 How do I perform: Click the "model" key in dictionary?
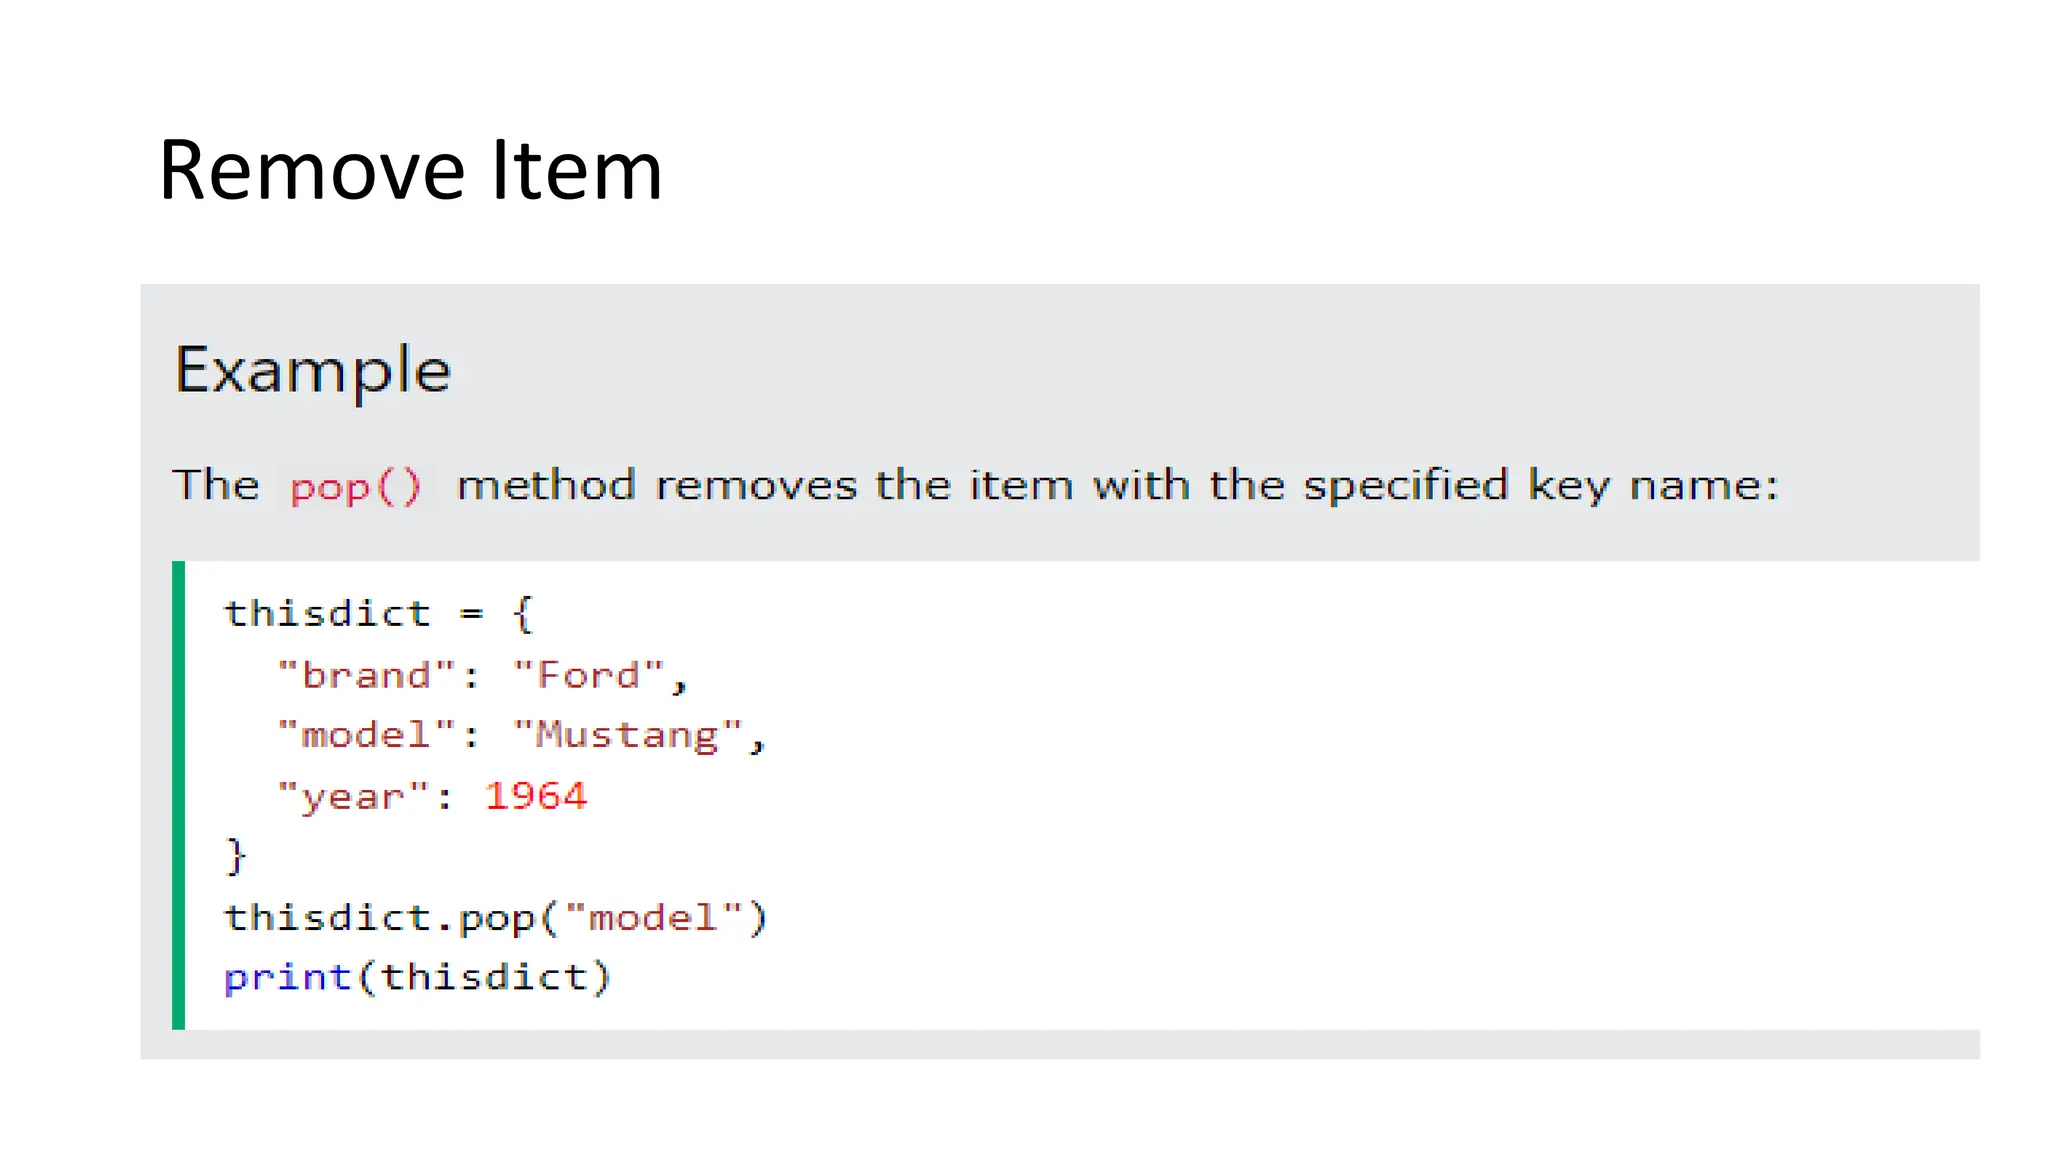click(x=366, y=735)
